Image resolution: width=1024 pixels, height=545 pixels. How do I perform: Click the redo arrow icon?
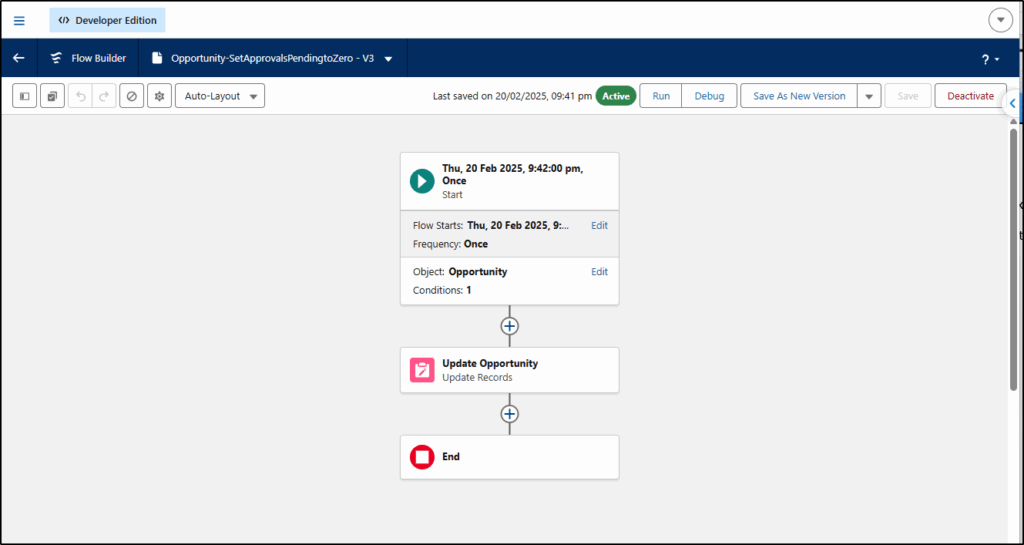pyautogui.click(x=104, y=96)
